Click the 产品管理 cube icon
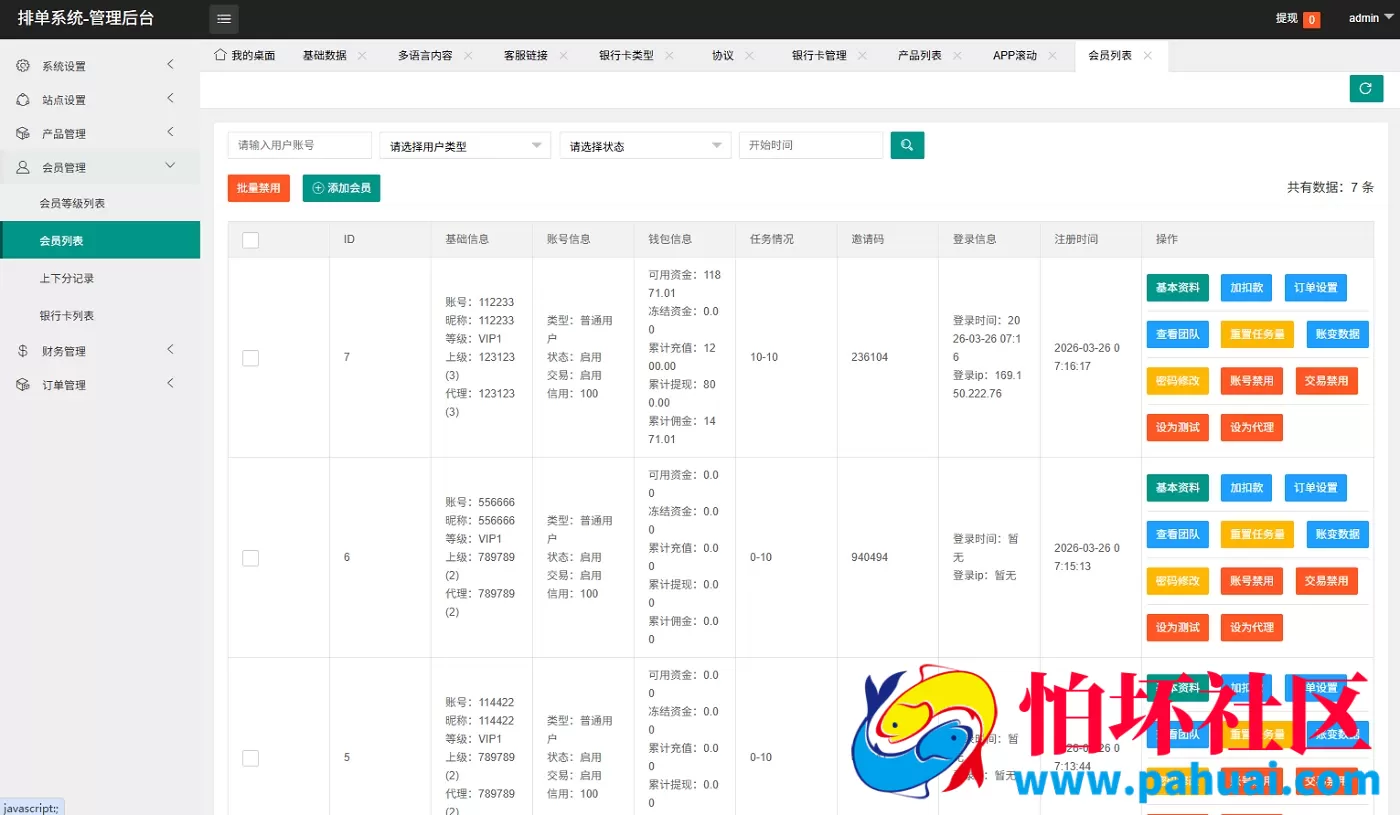1400x815 pixels. [23, 133]
